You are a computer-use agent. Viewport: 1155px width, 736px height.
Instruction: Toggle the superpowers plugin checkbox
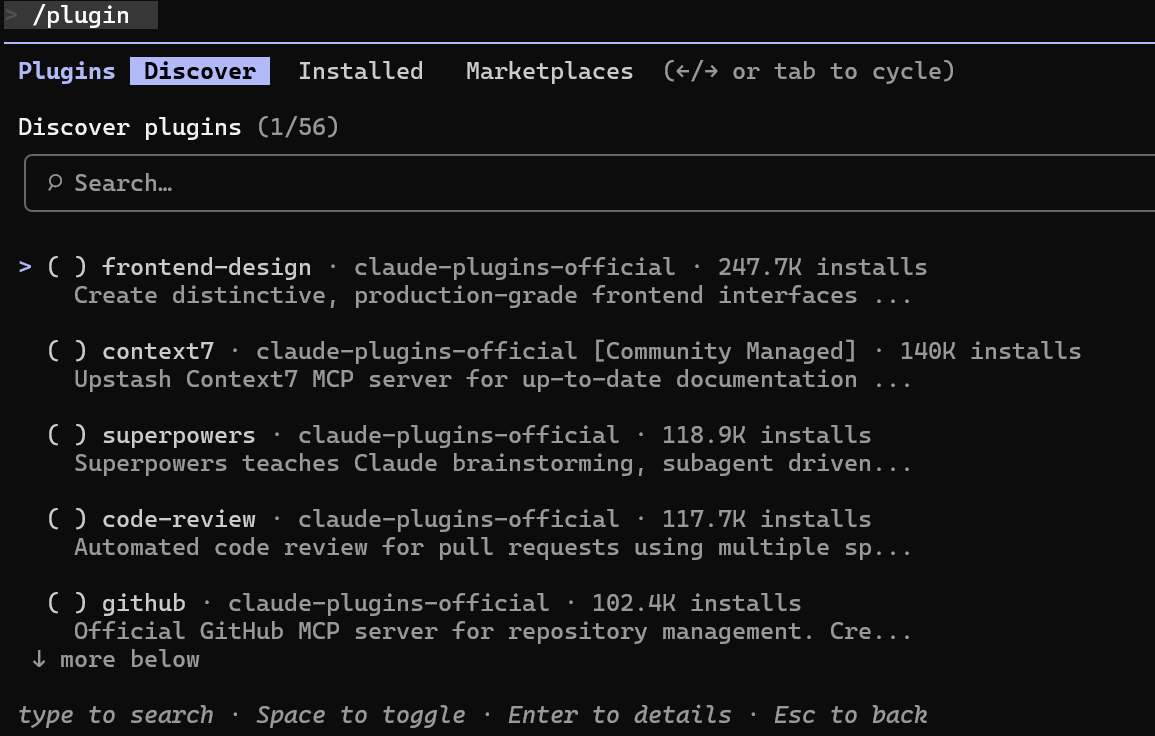point(67,435)
